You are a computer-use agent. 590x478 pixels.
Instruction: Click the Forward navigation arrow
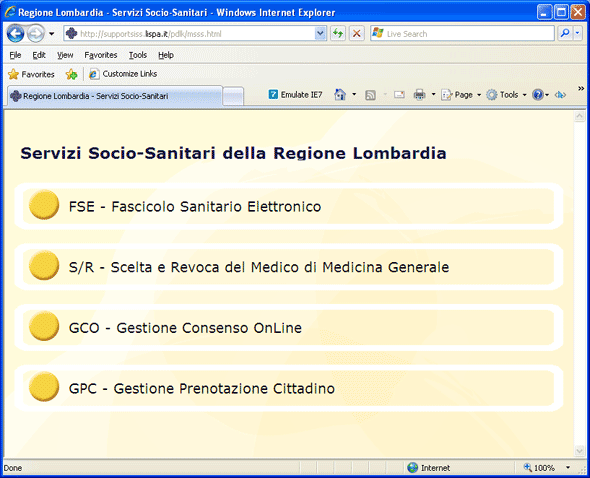click(36, 34)
